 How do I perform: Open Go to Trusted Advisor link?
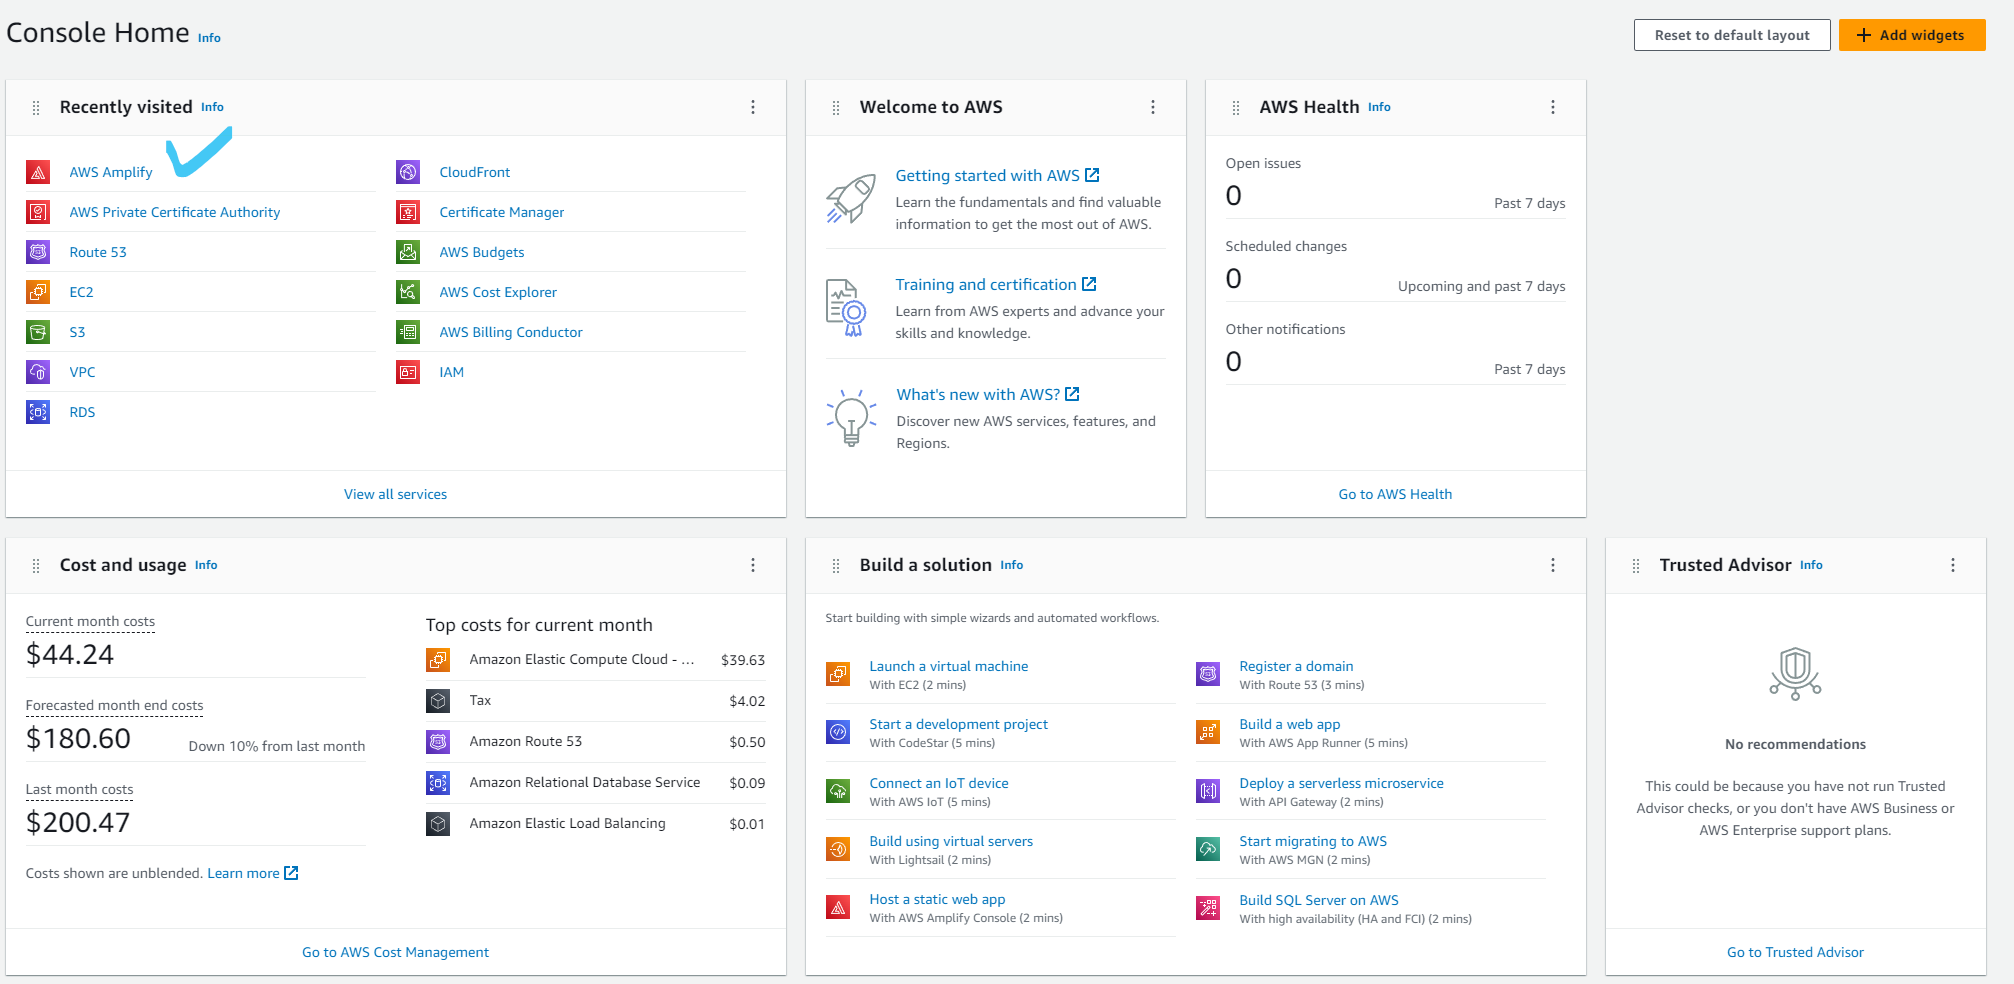[1795, 952]
